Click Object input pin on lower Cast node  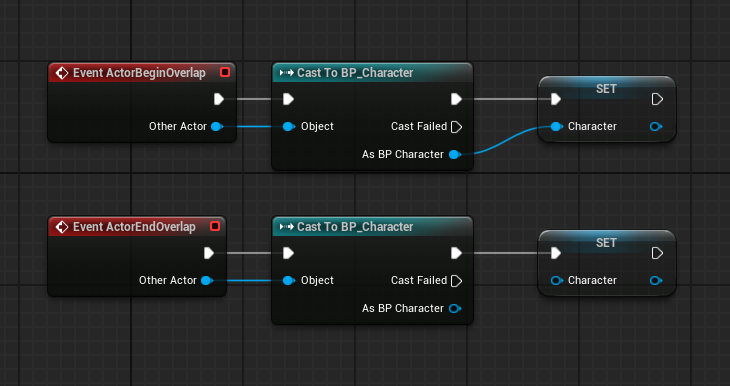tap(289, 280)
